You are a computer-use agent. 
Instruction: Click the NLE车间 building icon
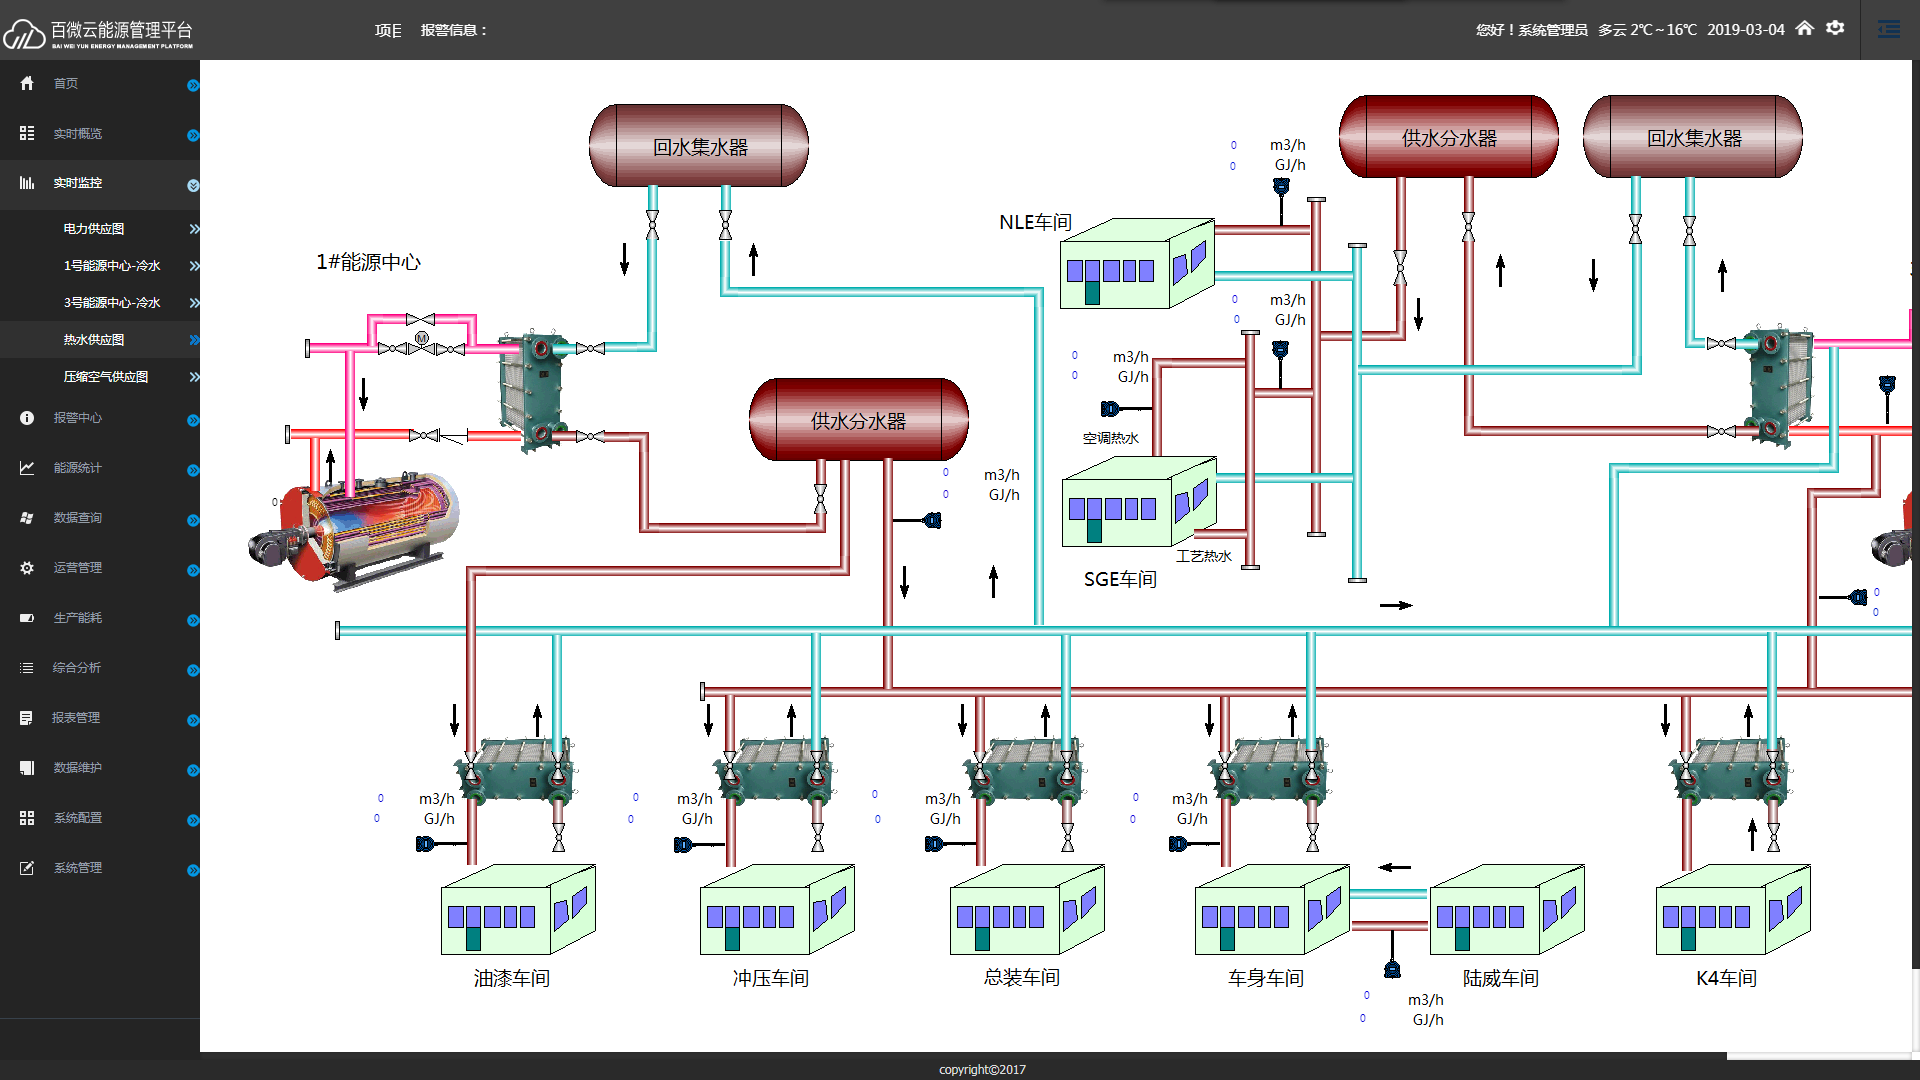[x=1136, y=265]
